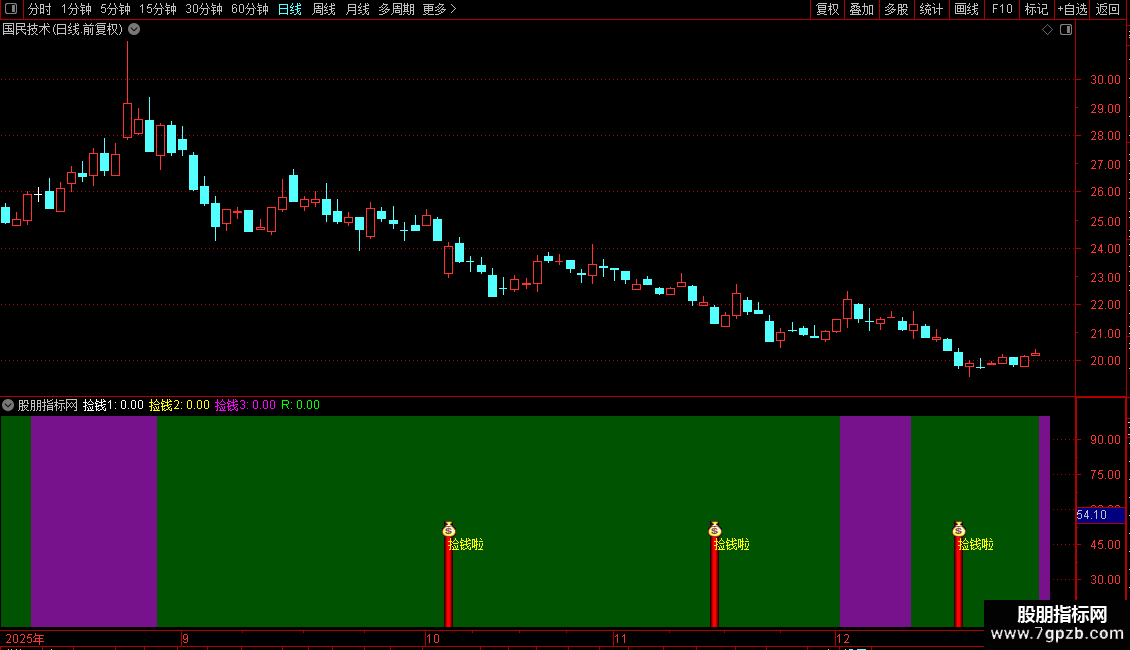Expand the 更多 periods menu
The width and height of the screenshot is (1130, 650).
(x=439, y=9)
